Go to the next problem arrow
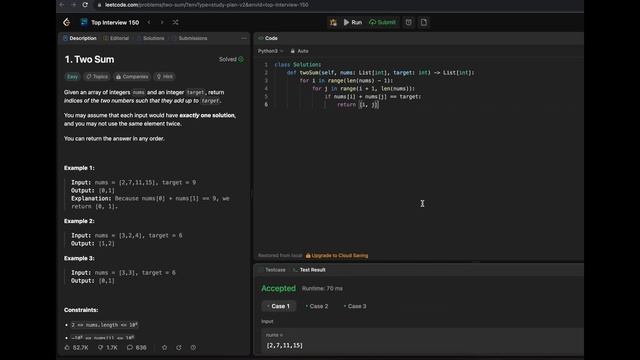 click(162, 22)
